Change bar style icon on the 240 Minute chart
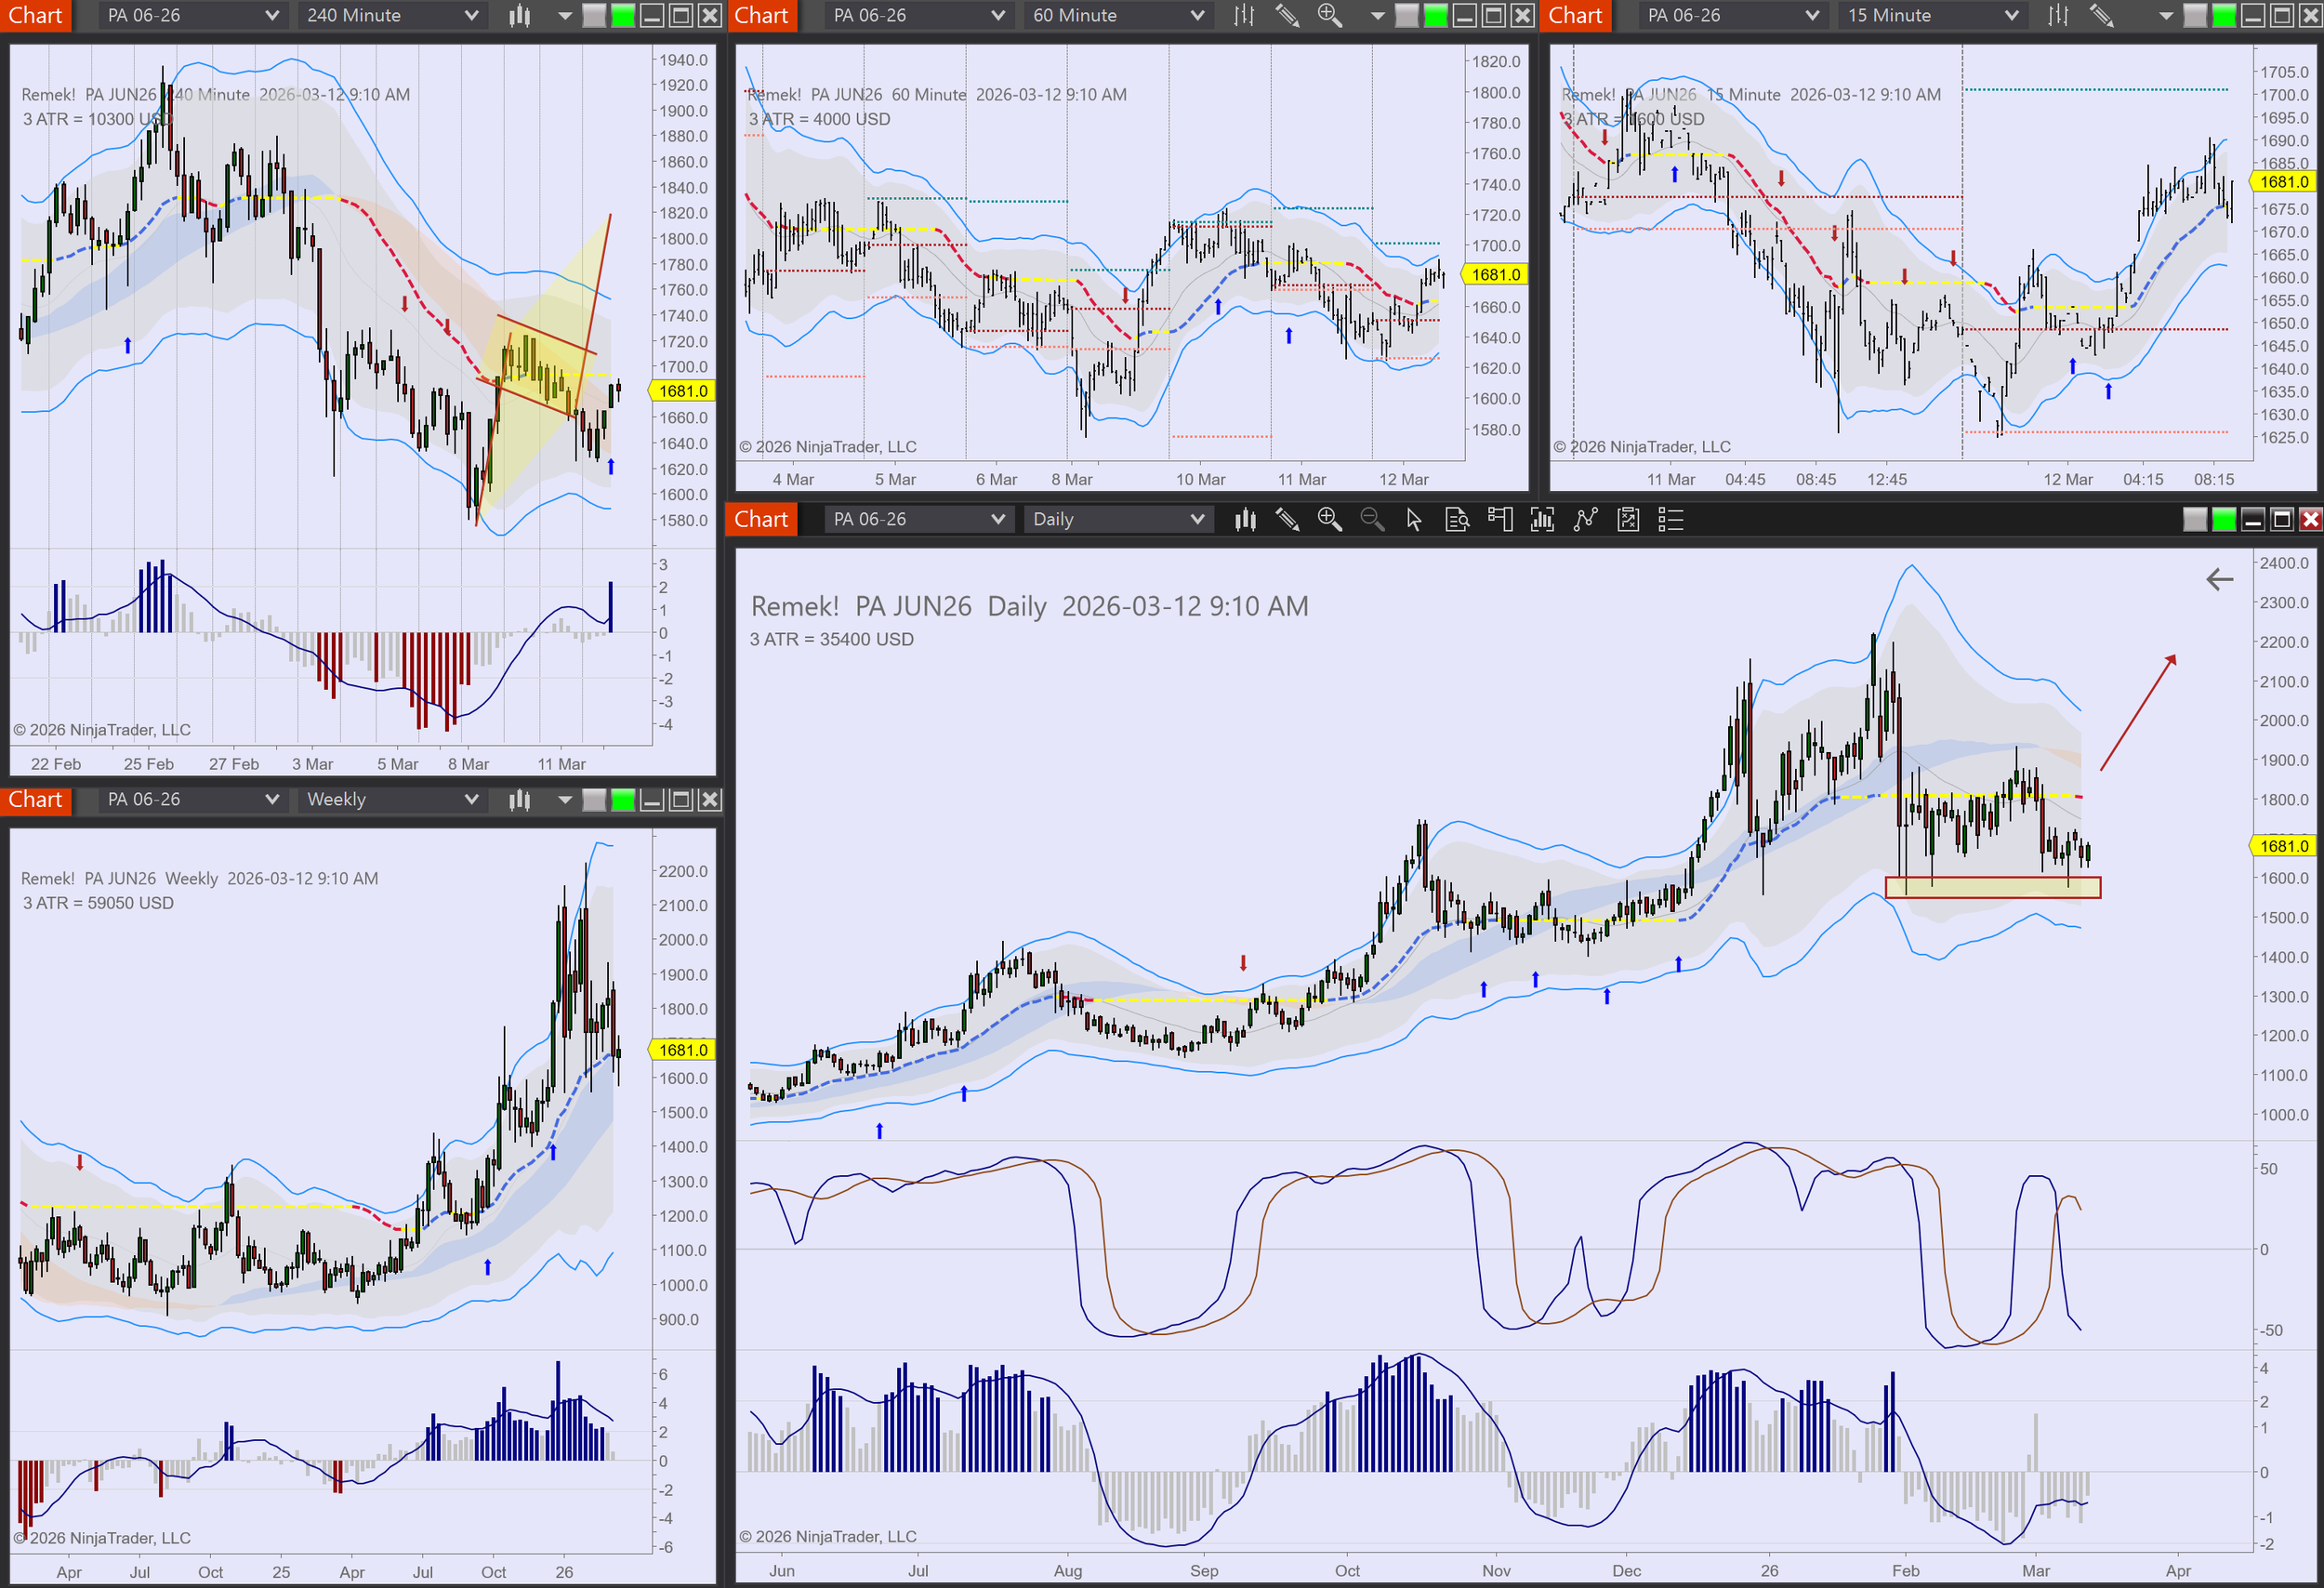2324x1588 pixels. (519, 15)
